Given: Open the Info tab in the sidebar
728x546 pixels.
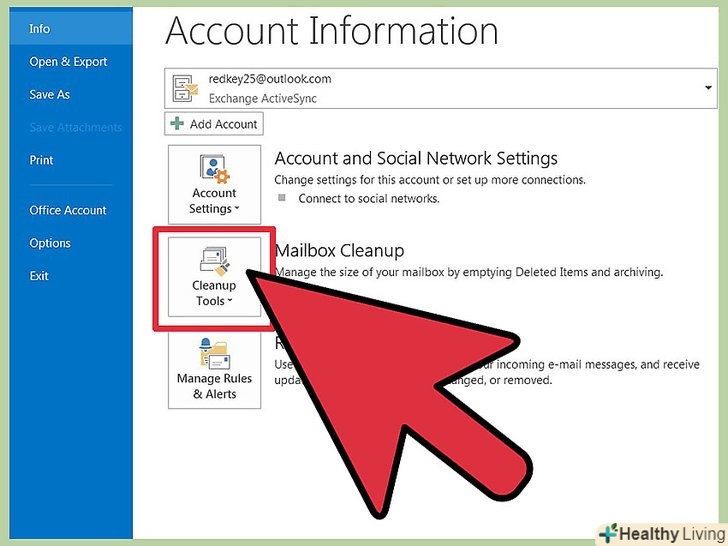Looking at the screenshot, I should click(x=71, y=29).
